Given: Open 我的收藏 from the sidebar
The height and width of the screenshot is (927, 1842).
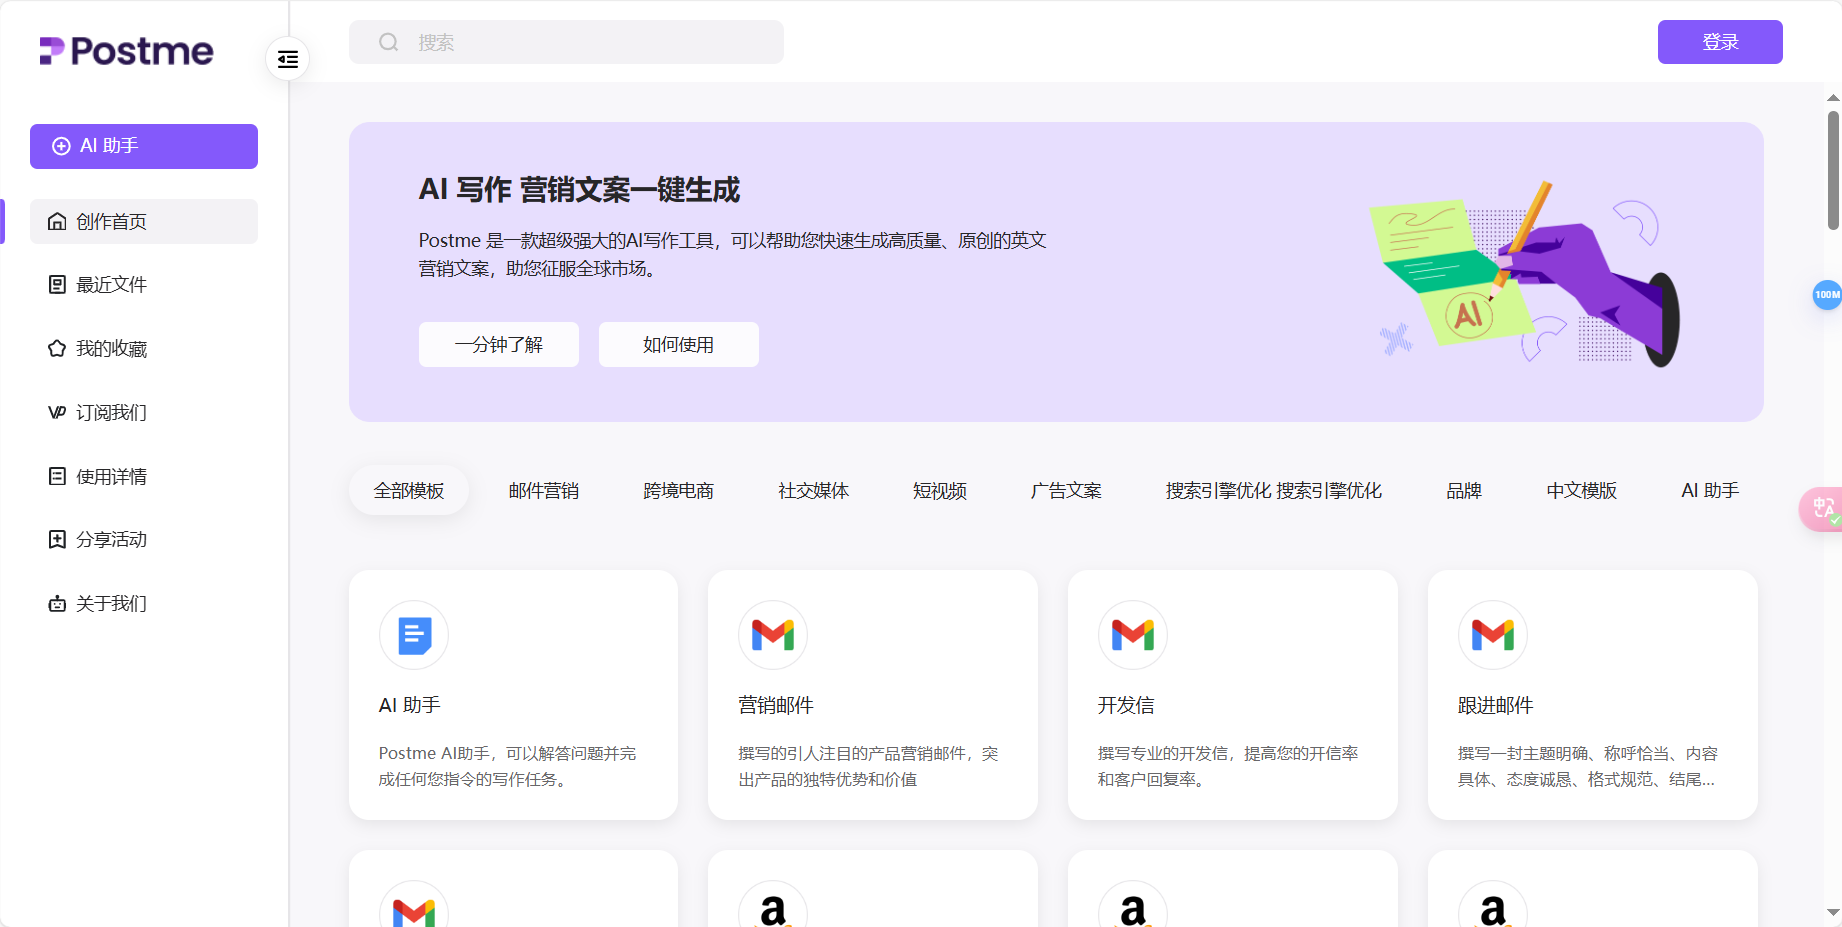Looking at the screenshot, I should click(110, 348).
